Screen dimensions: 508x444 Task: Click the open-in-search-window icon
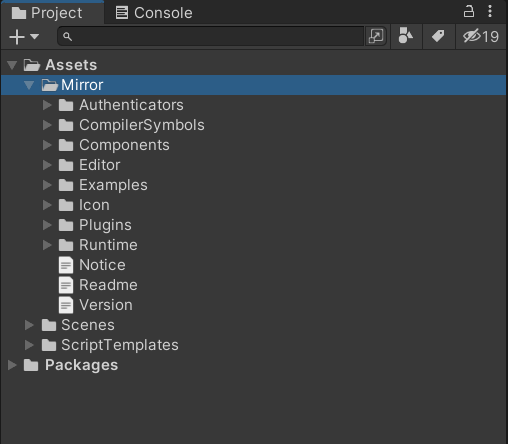(376, 36)
